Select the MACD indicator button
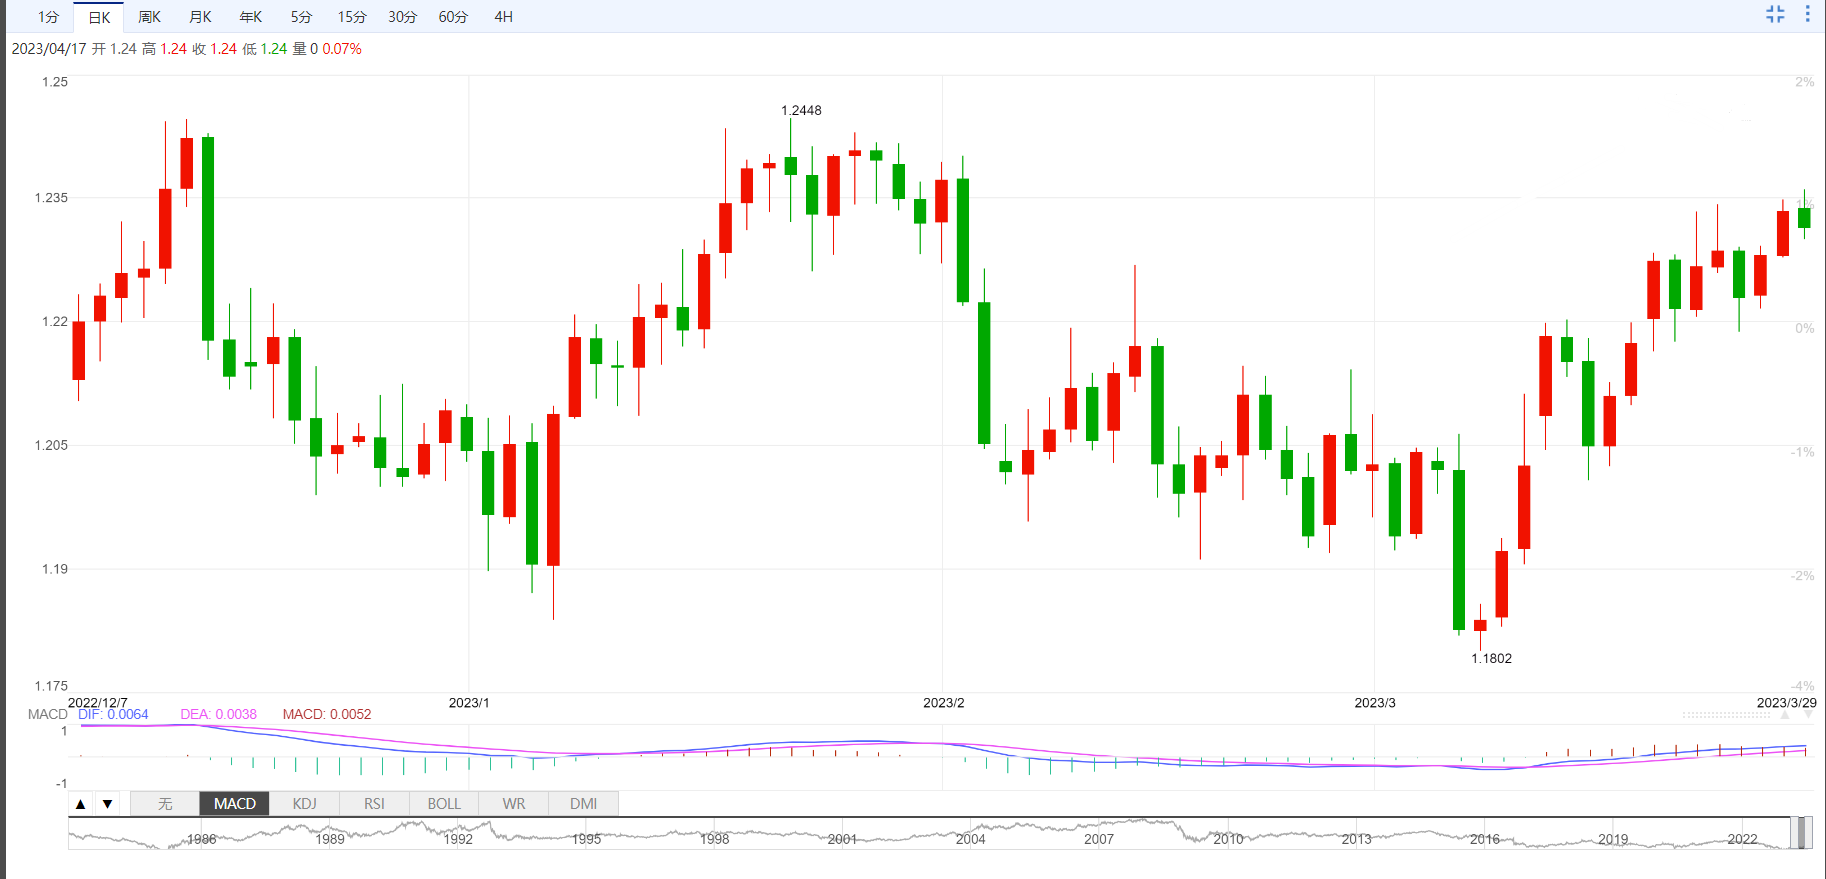Image resolution: width=1826 pixels, height=879 pixels. (x=235, y=804)
